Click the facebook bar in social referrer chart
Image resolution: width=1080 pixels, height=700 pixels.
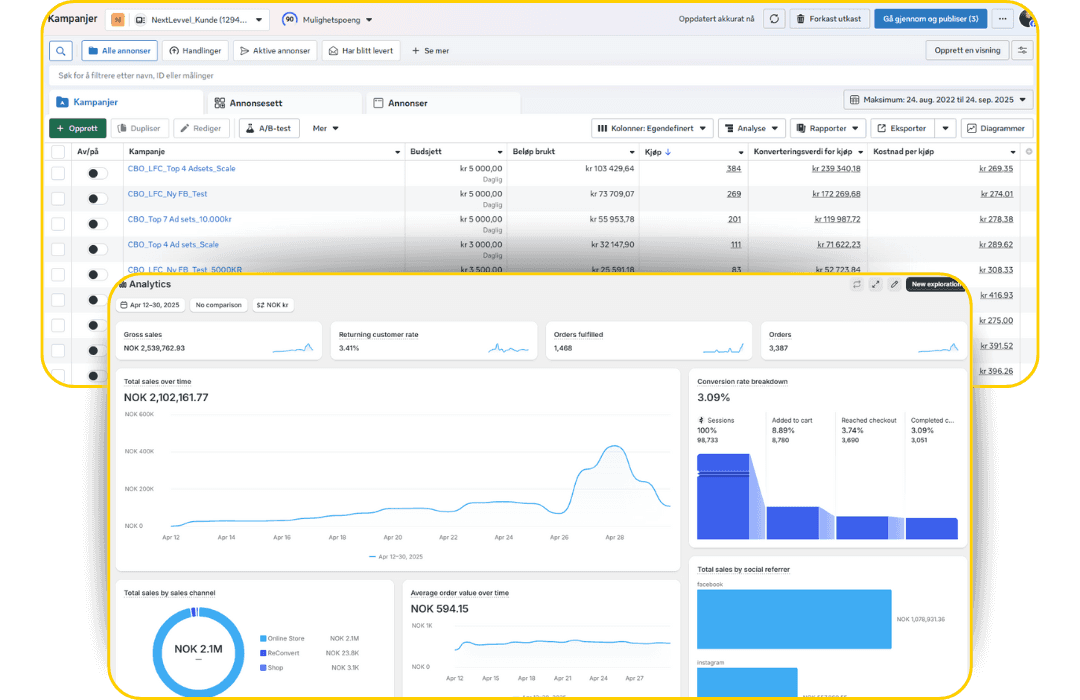click(x=793, y=619)
